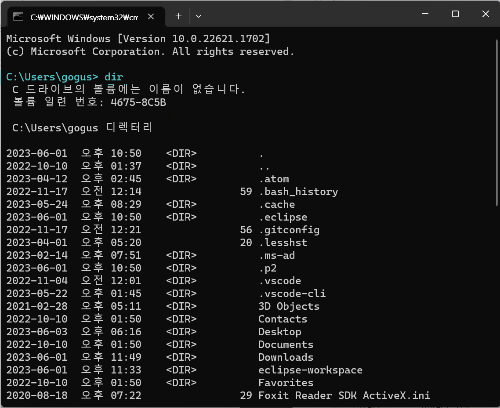Image resolution: width=500 pixels, height=408 pixels.
Task: Click 'Foxit Reader SDK ActiveX.ini' file name
Action: click(344, 396)
